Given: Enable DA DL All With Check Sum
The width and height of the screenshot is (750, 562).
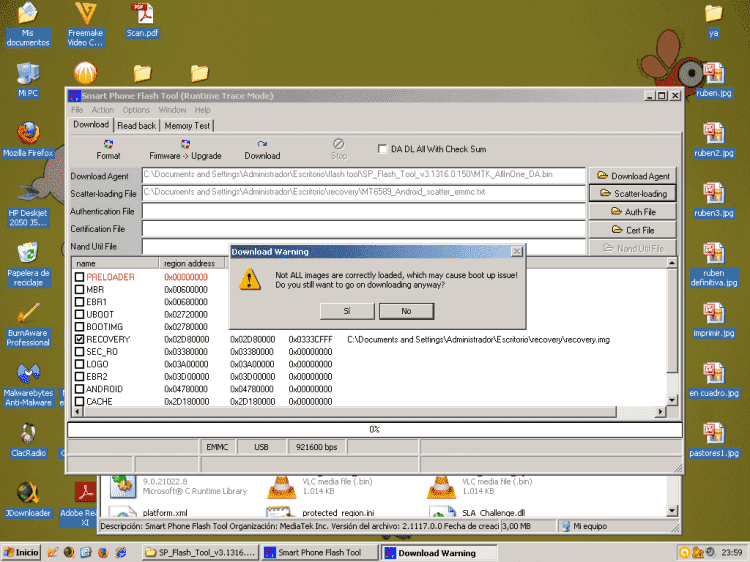Looking at the screenshot, I should (x=382, y=149).
